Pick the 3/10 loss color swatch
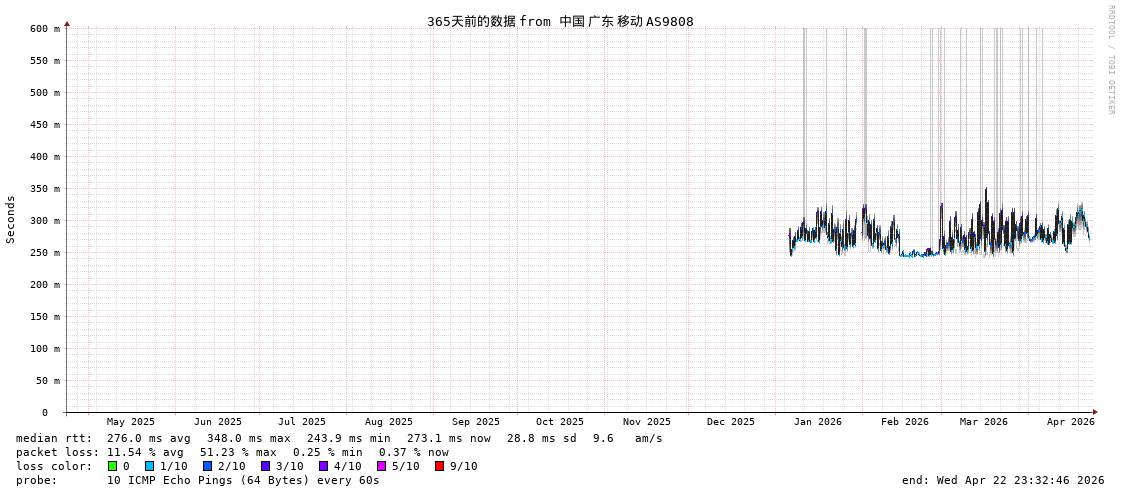 click(265, 466)
